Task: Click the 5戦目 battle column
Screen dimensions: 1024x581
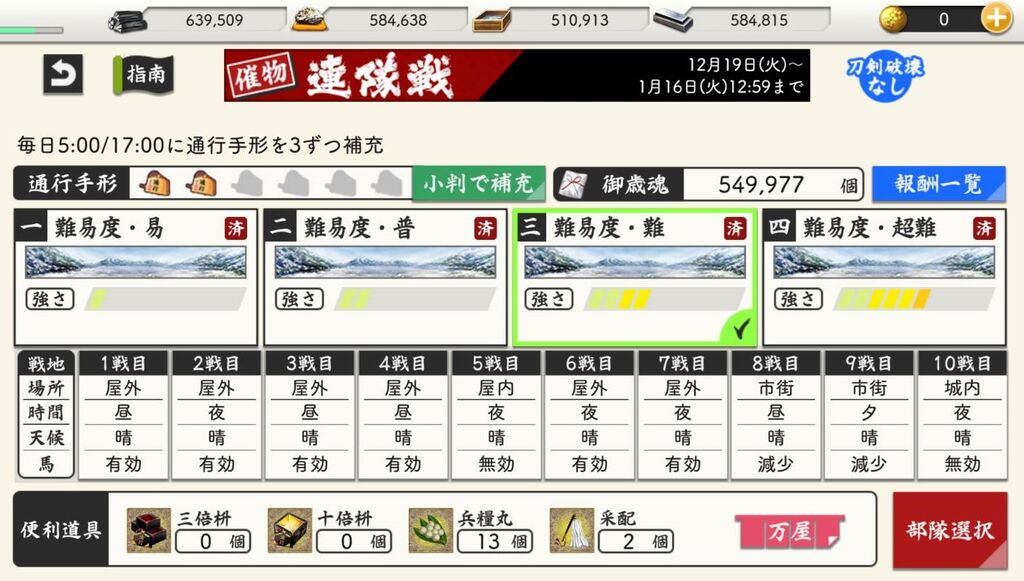Action: [496, 415]
